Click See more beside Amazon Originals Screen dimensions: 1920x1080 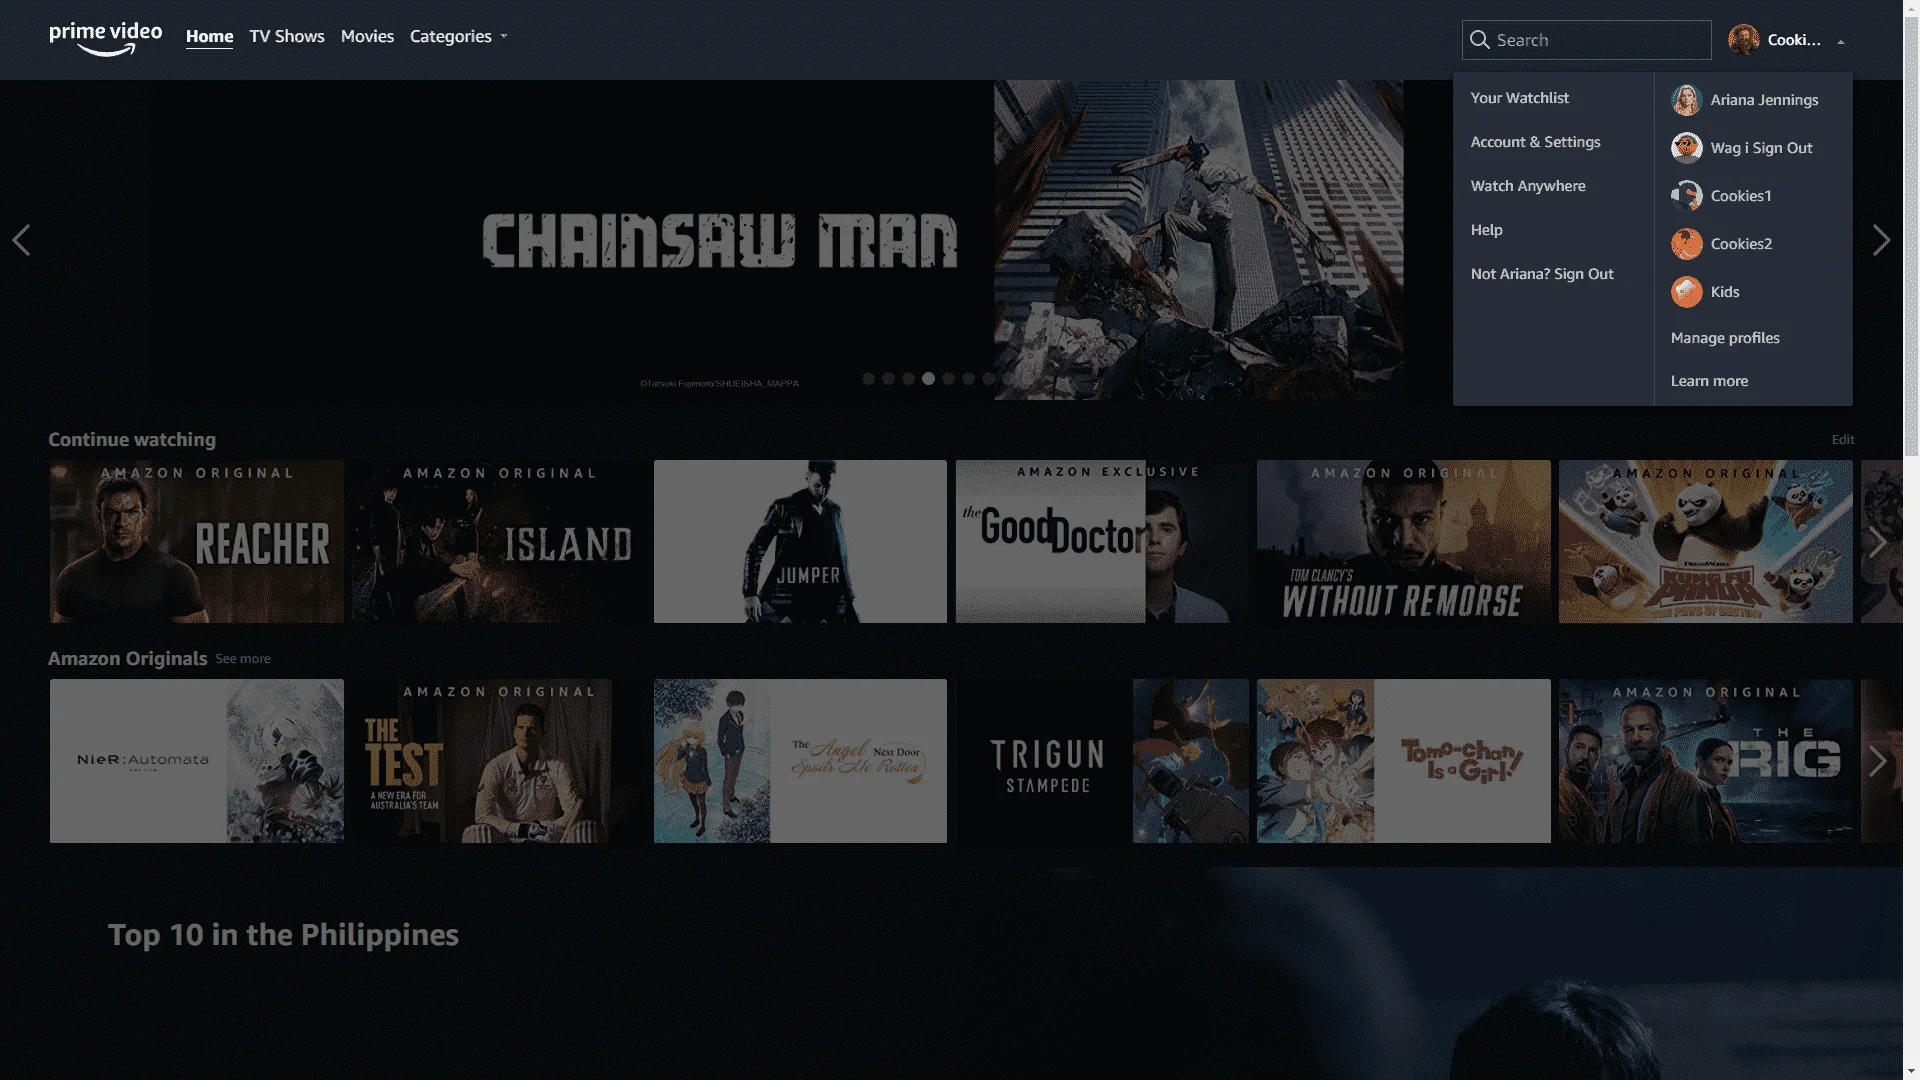[243, 659]
